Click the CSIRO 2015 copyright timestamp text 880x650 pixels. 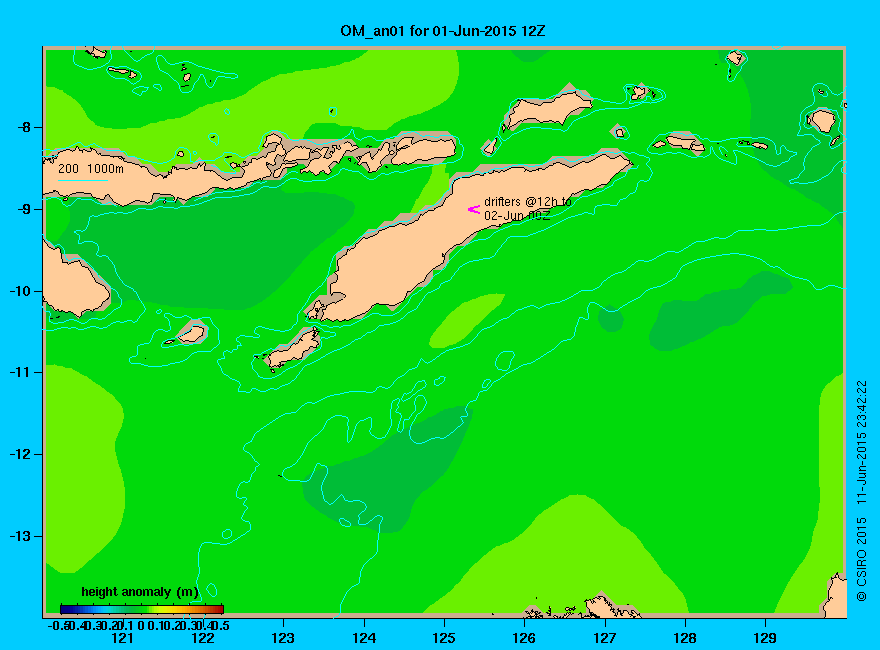[x=861, y=491]
